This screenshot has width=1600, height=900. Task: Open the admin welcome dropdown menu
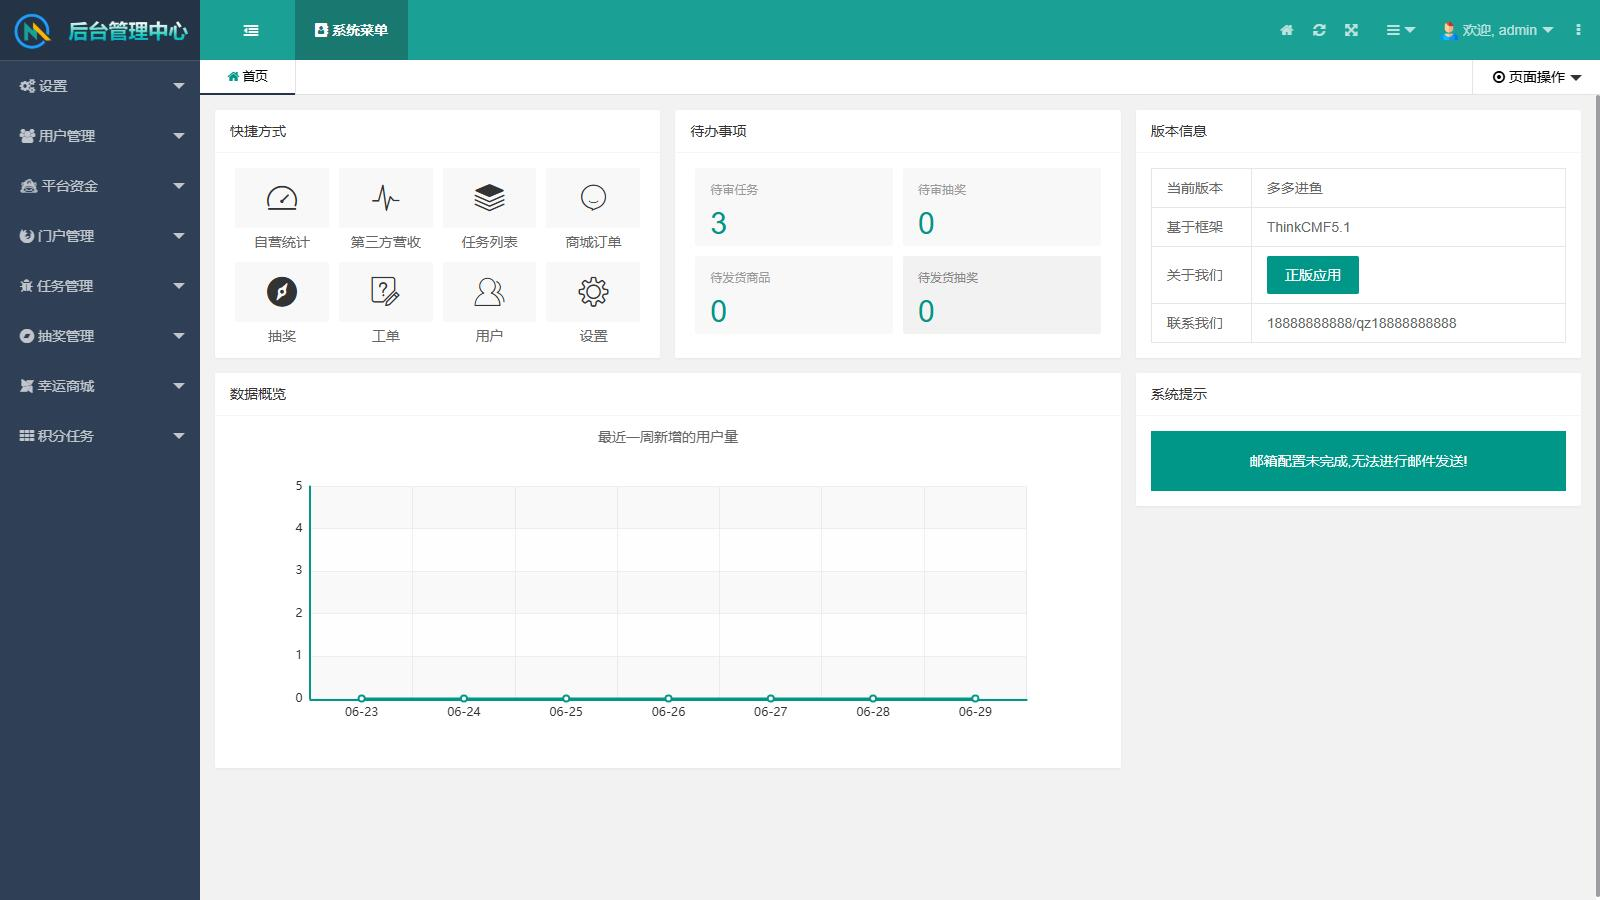point(1500,30)
